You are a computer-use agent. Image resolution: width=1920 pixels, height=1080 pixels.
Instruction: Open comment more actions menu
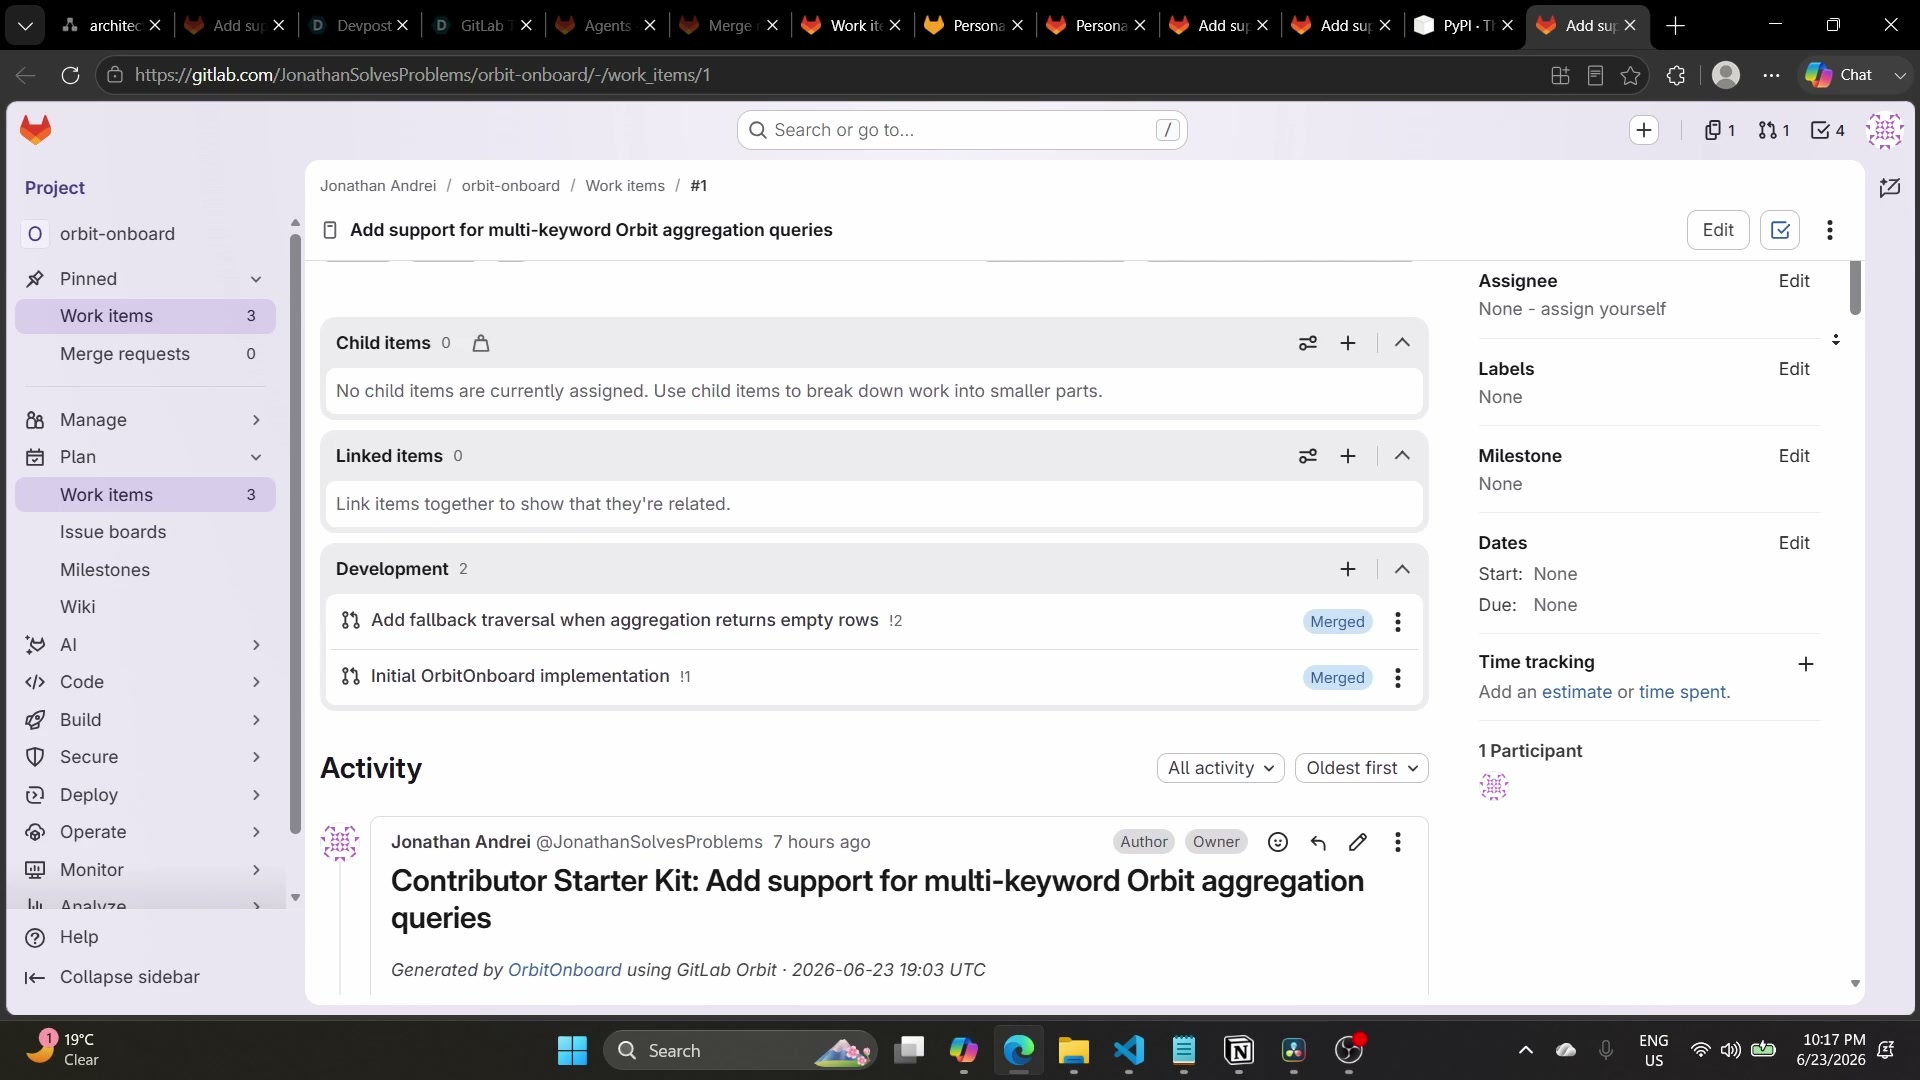point(1398,842)
